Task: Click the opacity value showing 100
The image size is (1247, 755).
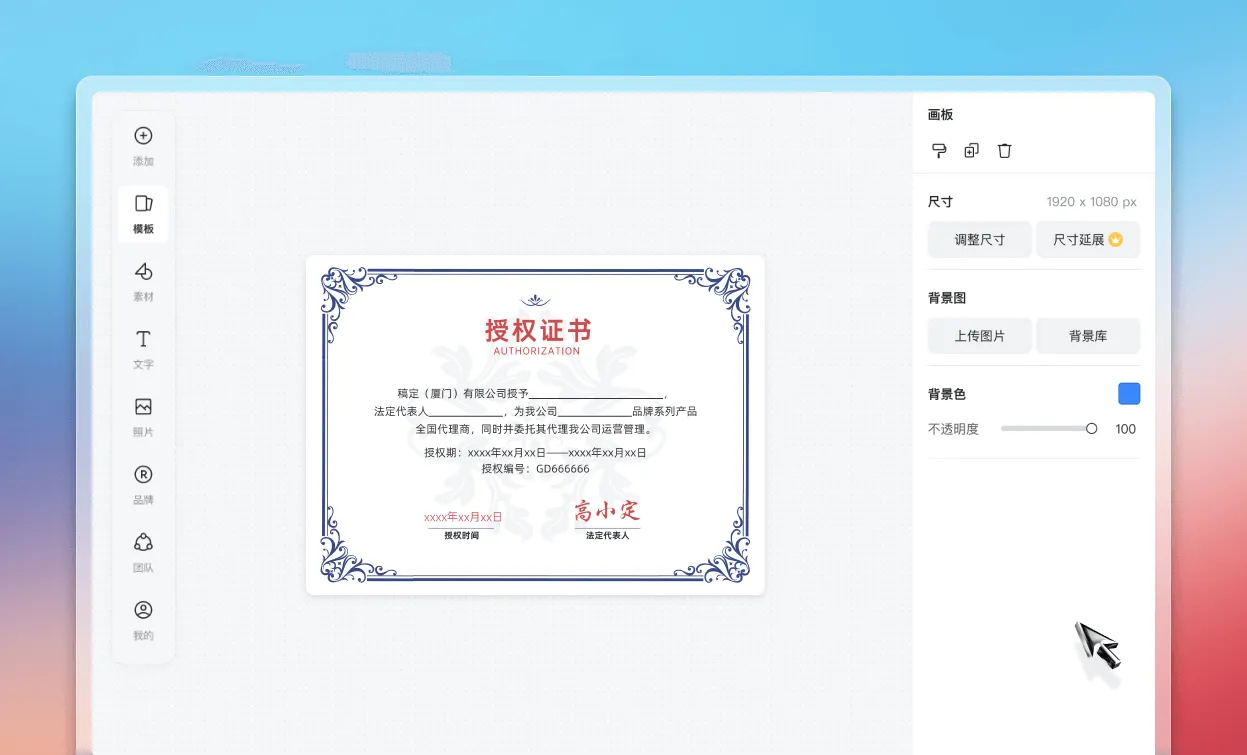Action: tap(1125, 428)
